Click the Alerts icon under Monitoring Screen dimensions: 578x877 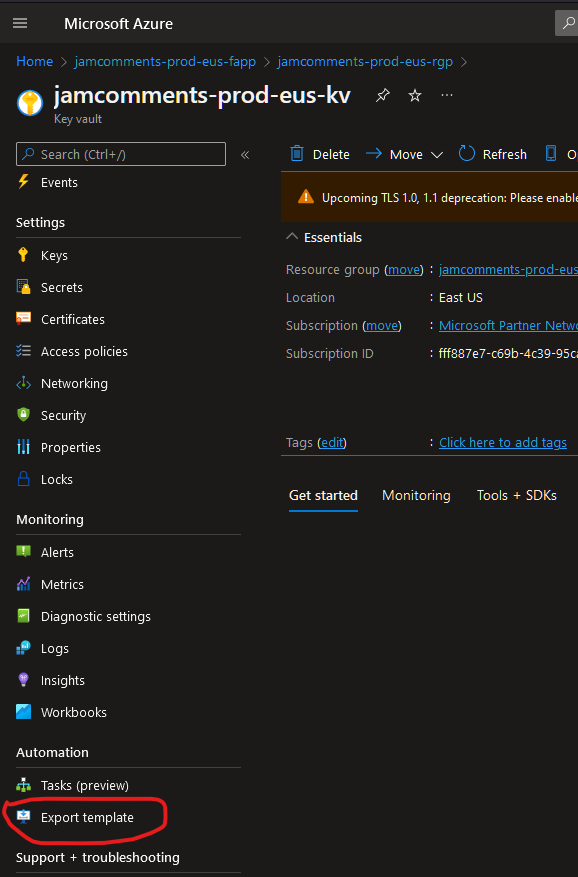(24, 551)
